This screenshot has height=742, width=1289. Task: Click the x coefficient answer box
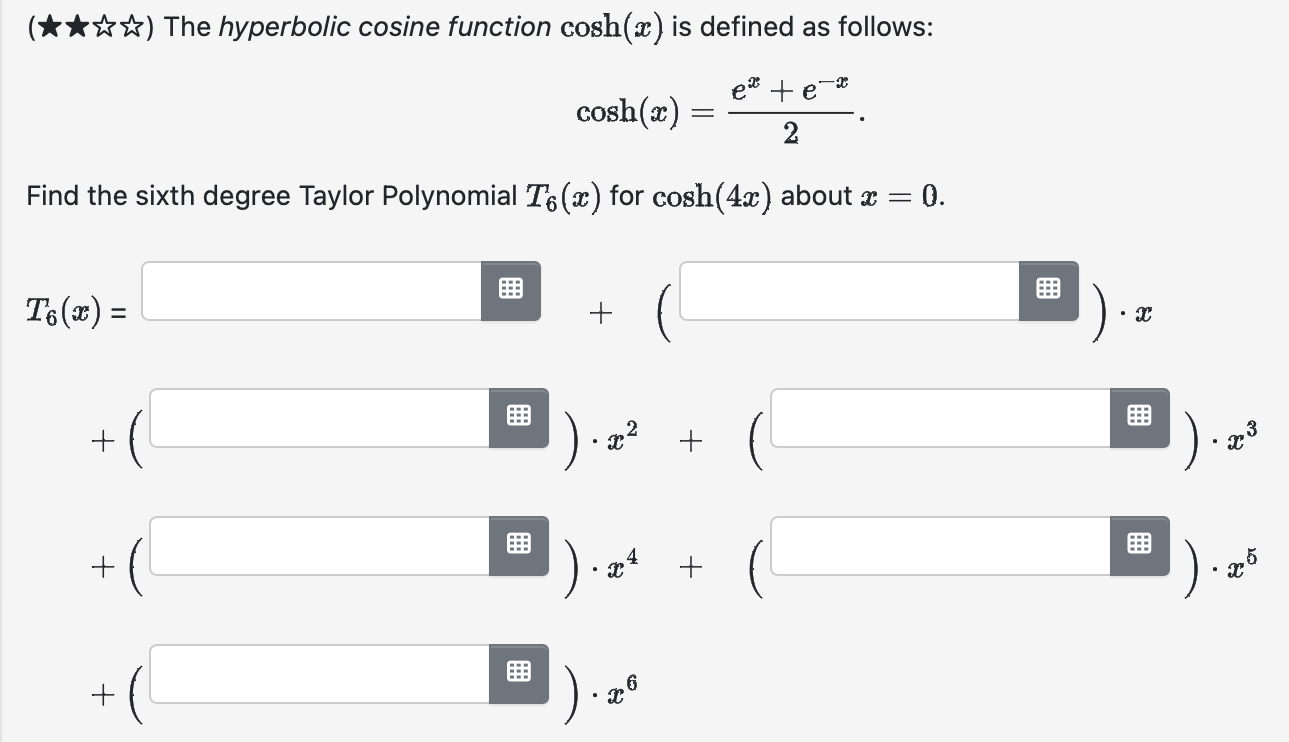pos(850,291)
